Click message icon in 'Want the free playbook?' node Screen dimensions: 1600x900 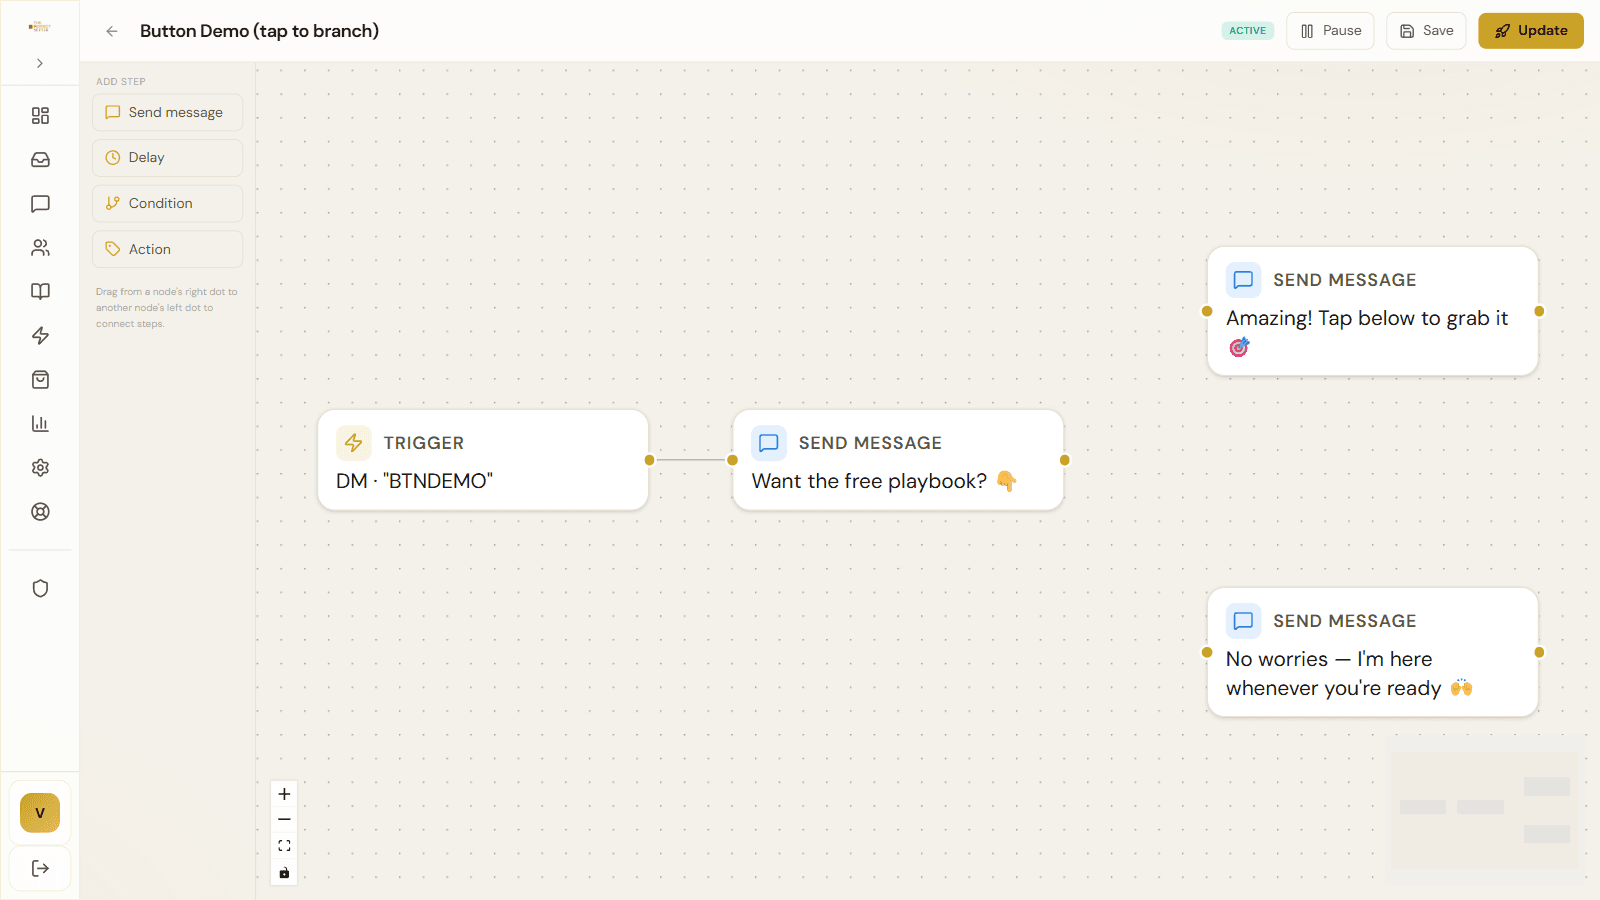point(769,443)
